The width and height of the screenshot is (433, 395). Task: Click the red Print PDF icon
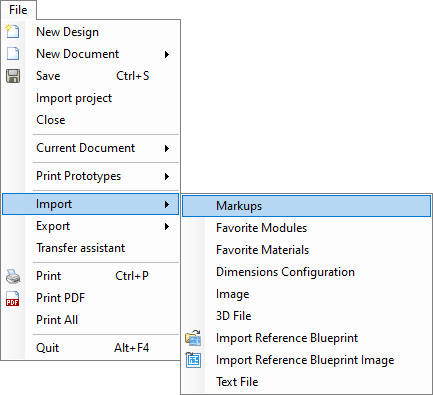pyautogui.click(x=12, y=298)
